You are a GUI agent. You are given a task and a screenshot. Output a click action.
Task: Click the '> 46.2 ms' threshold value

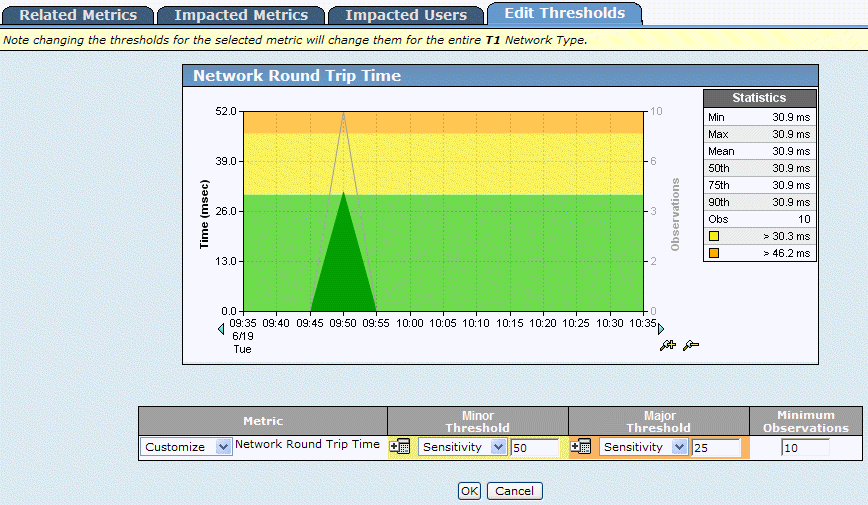coord(786,254)
